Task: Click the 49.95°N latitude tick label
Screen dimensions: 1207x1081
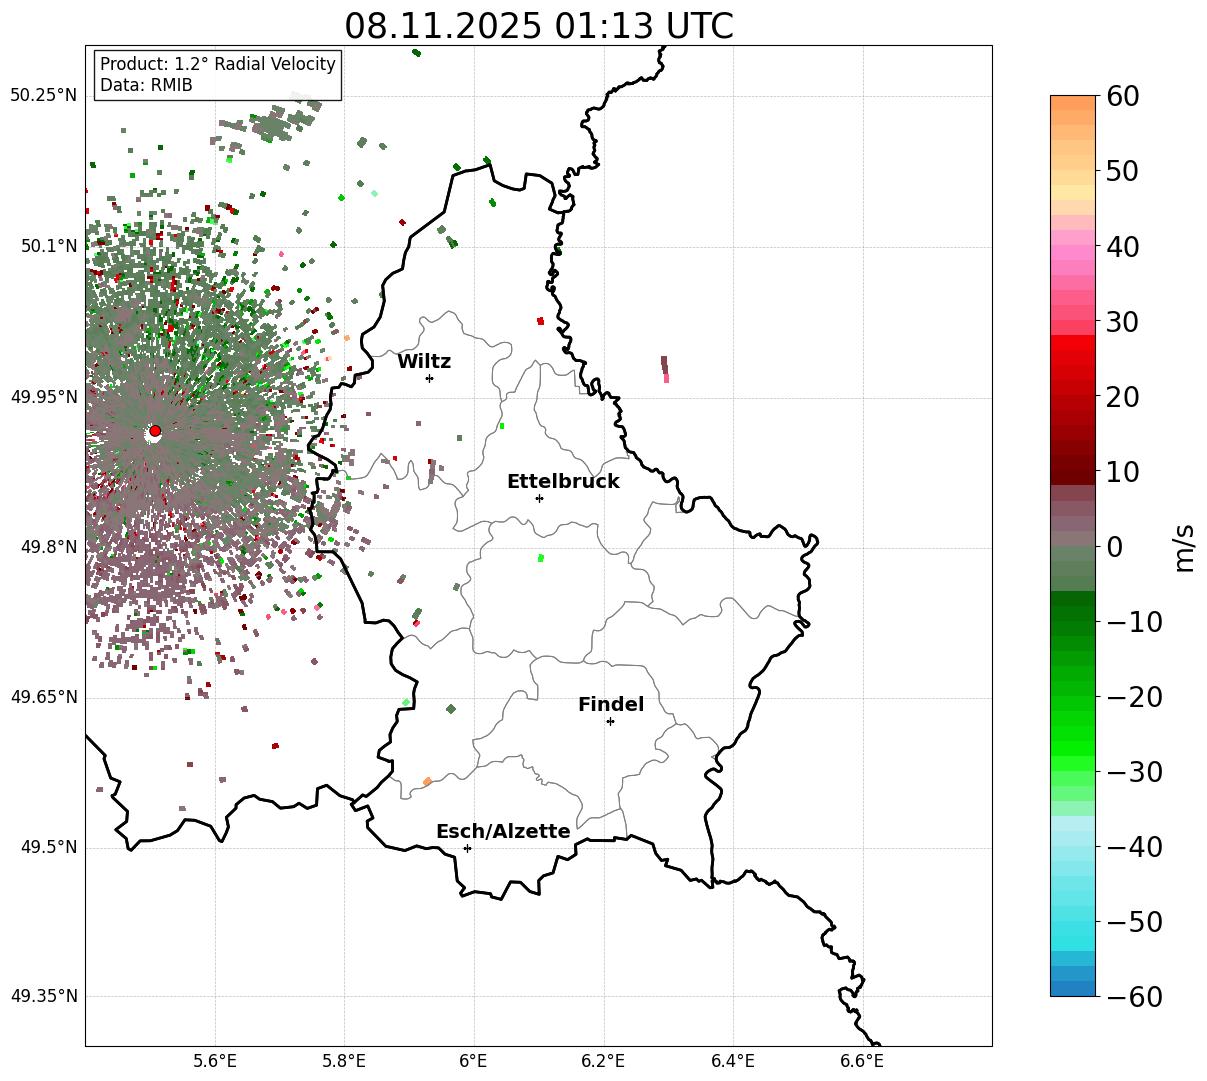Action: point(43,397)
